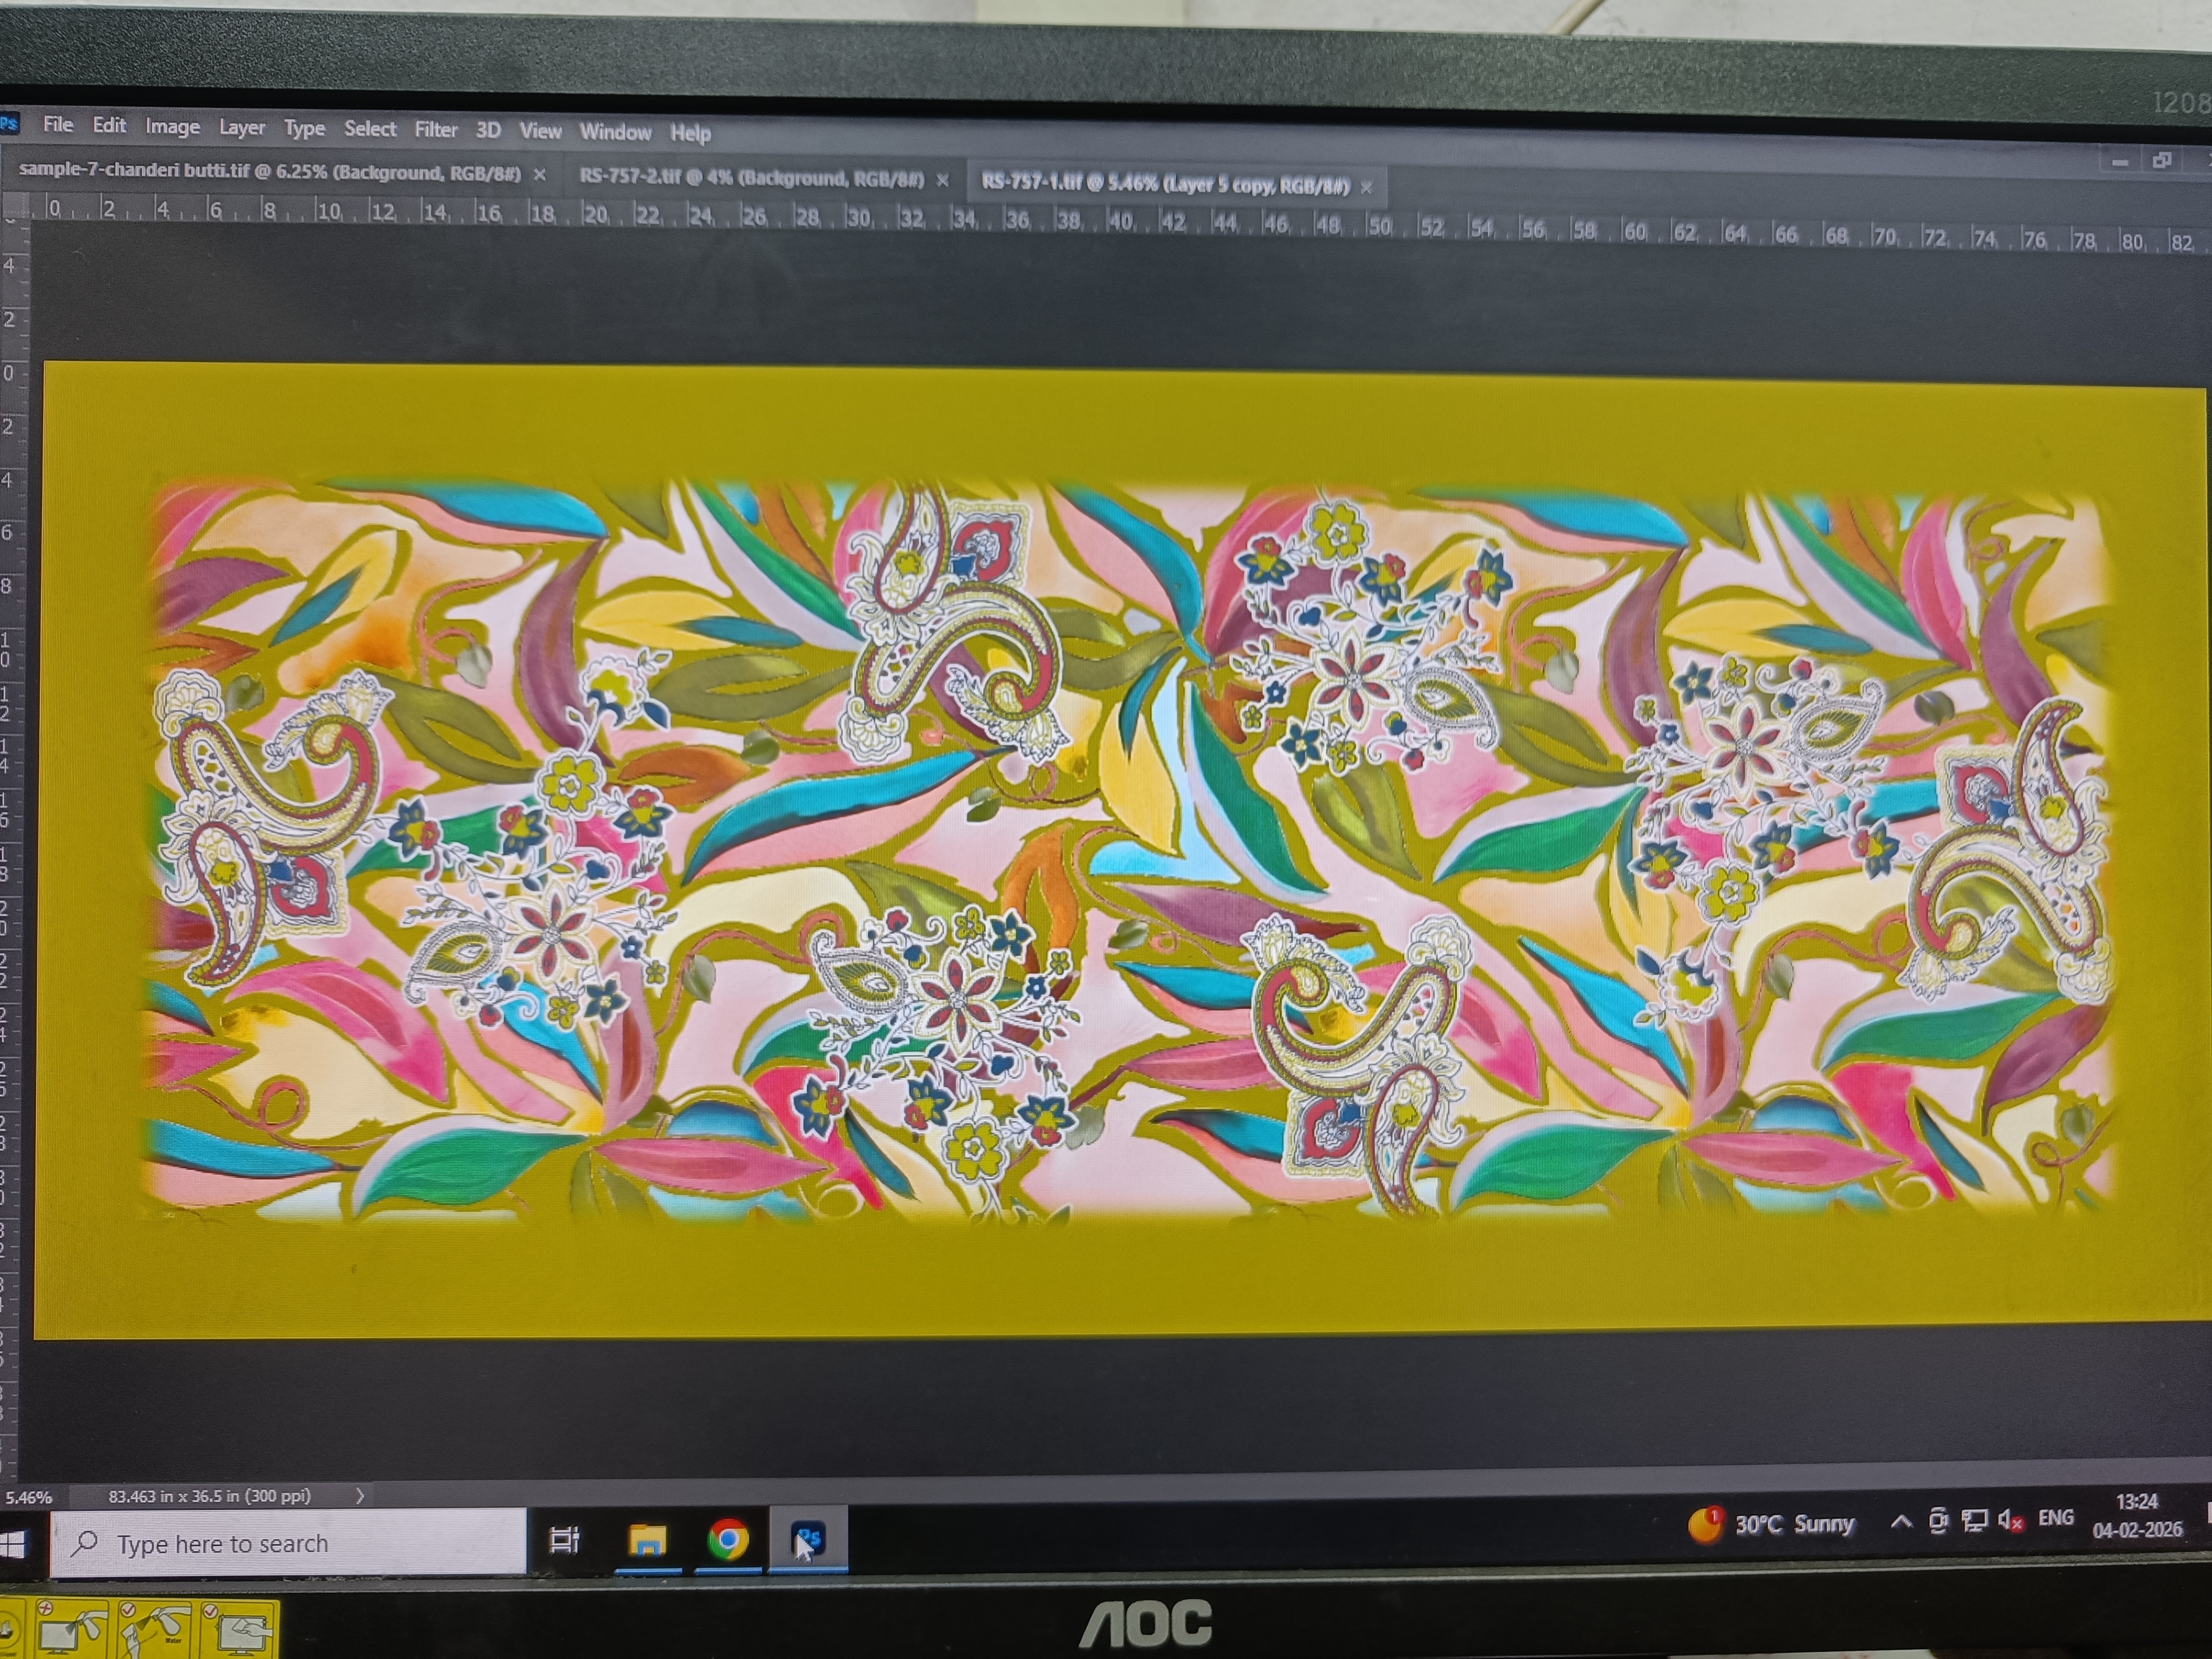Open File Explorer from the taskbar
The height and width of the screenshot is (1659, 2212).
647,1540
